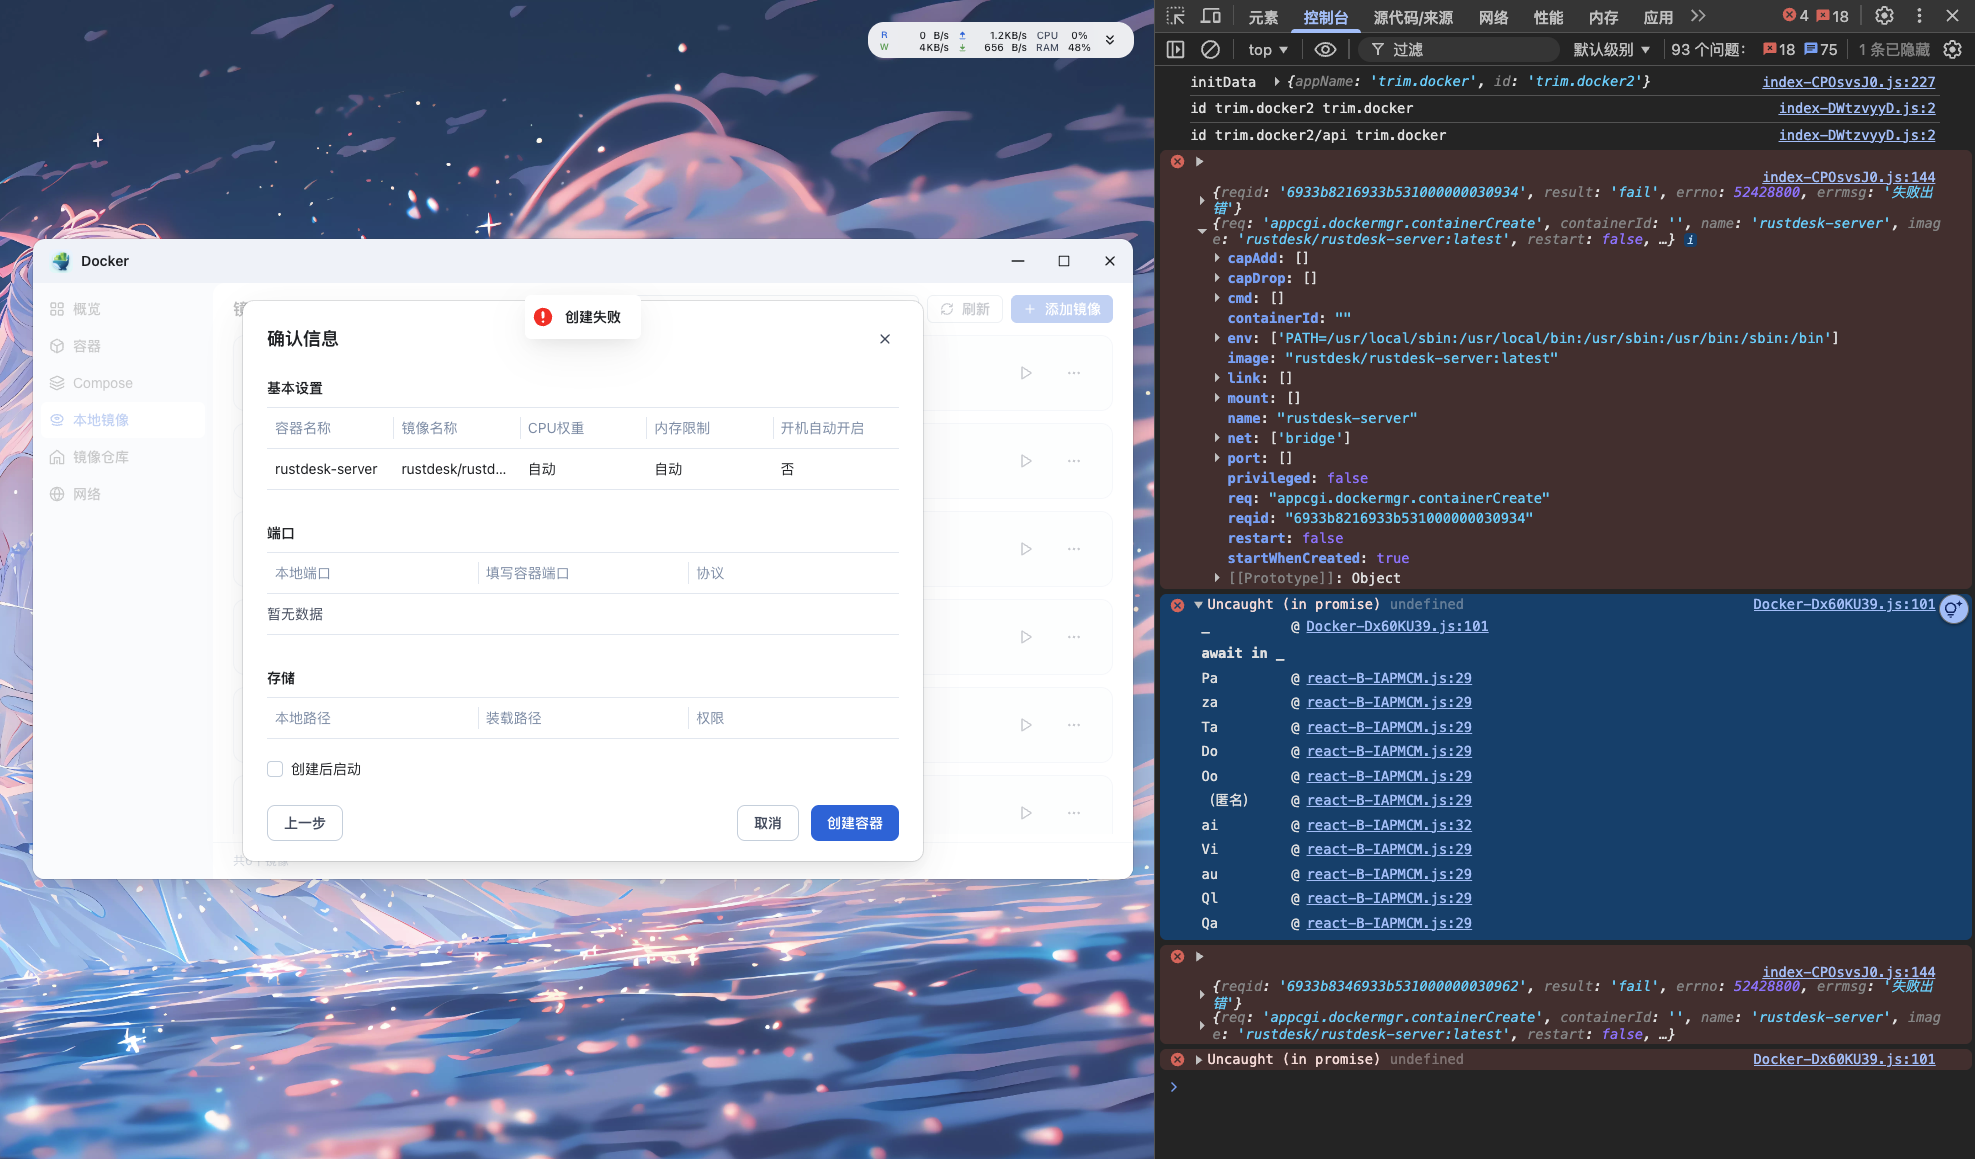Open DevTools settings gear icon
Viewport: 1975px width, 1159px height.
pyautogui.click(x=1884, y=16)
